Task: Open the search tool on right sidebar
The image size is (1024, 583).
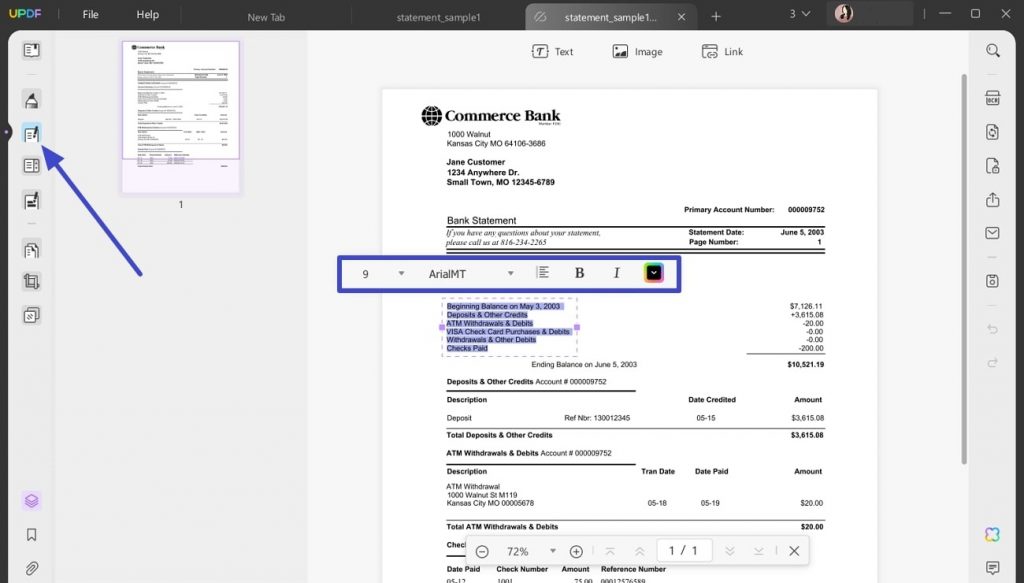Action: click(992, 50)
